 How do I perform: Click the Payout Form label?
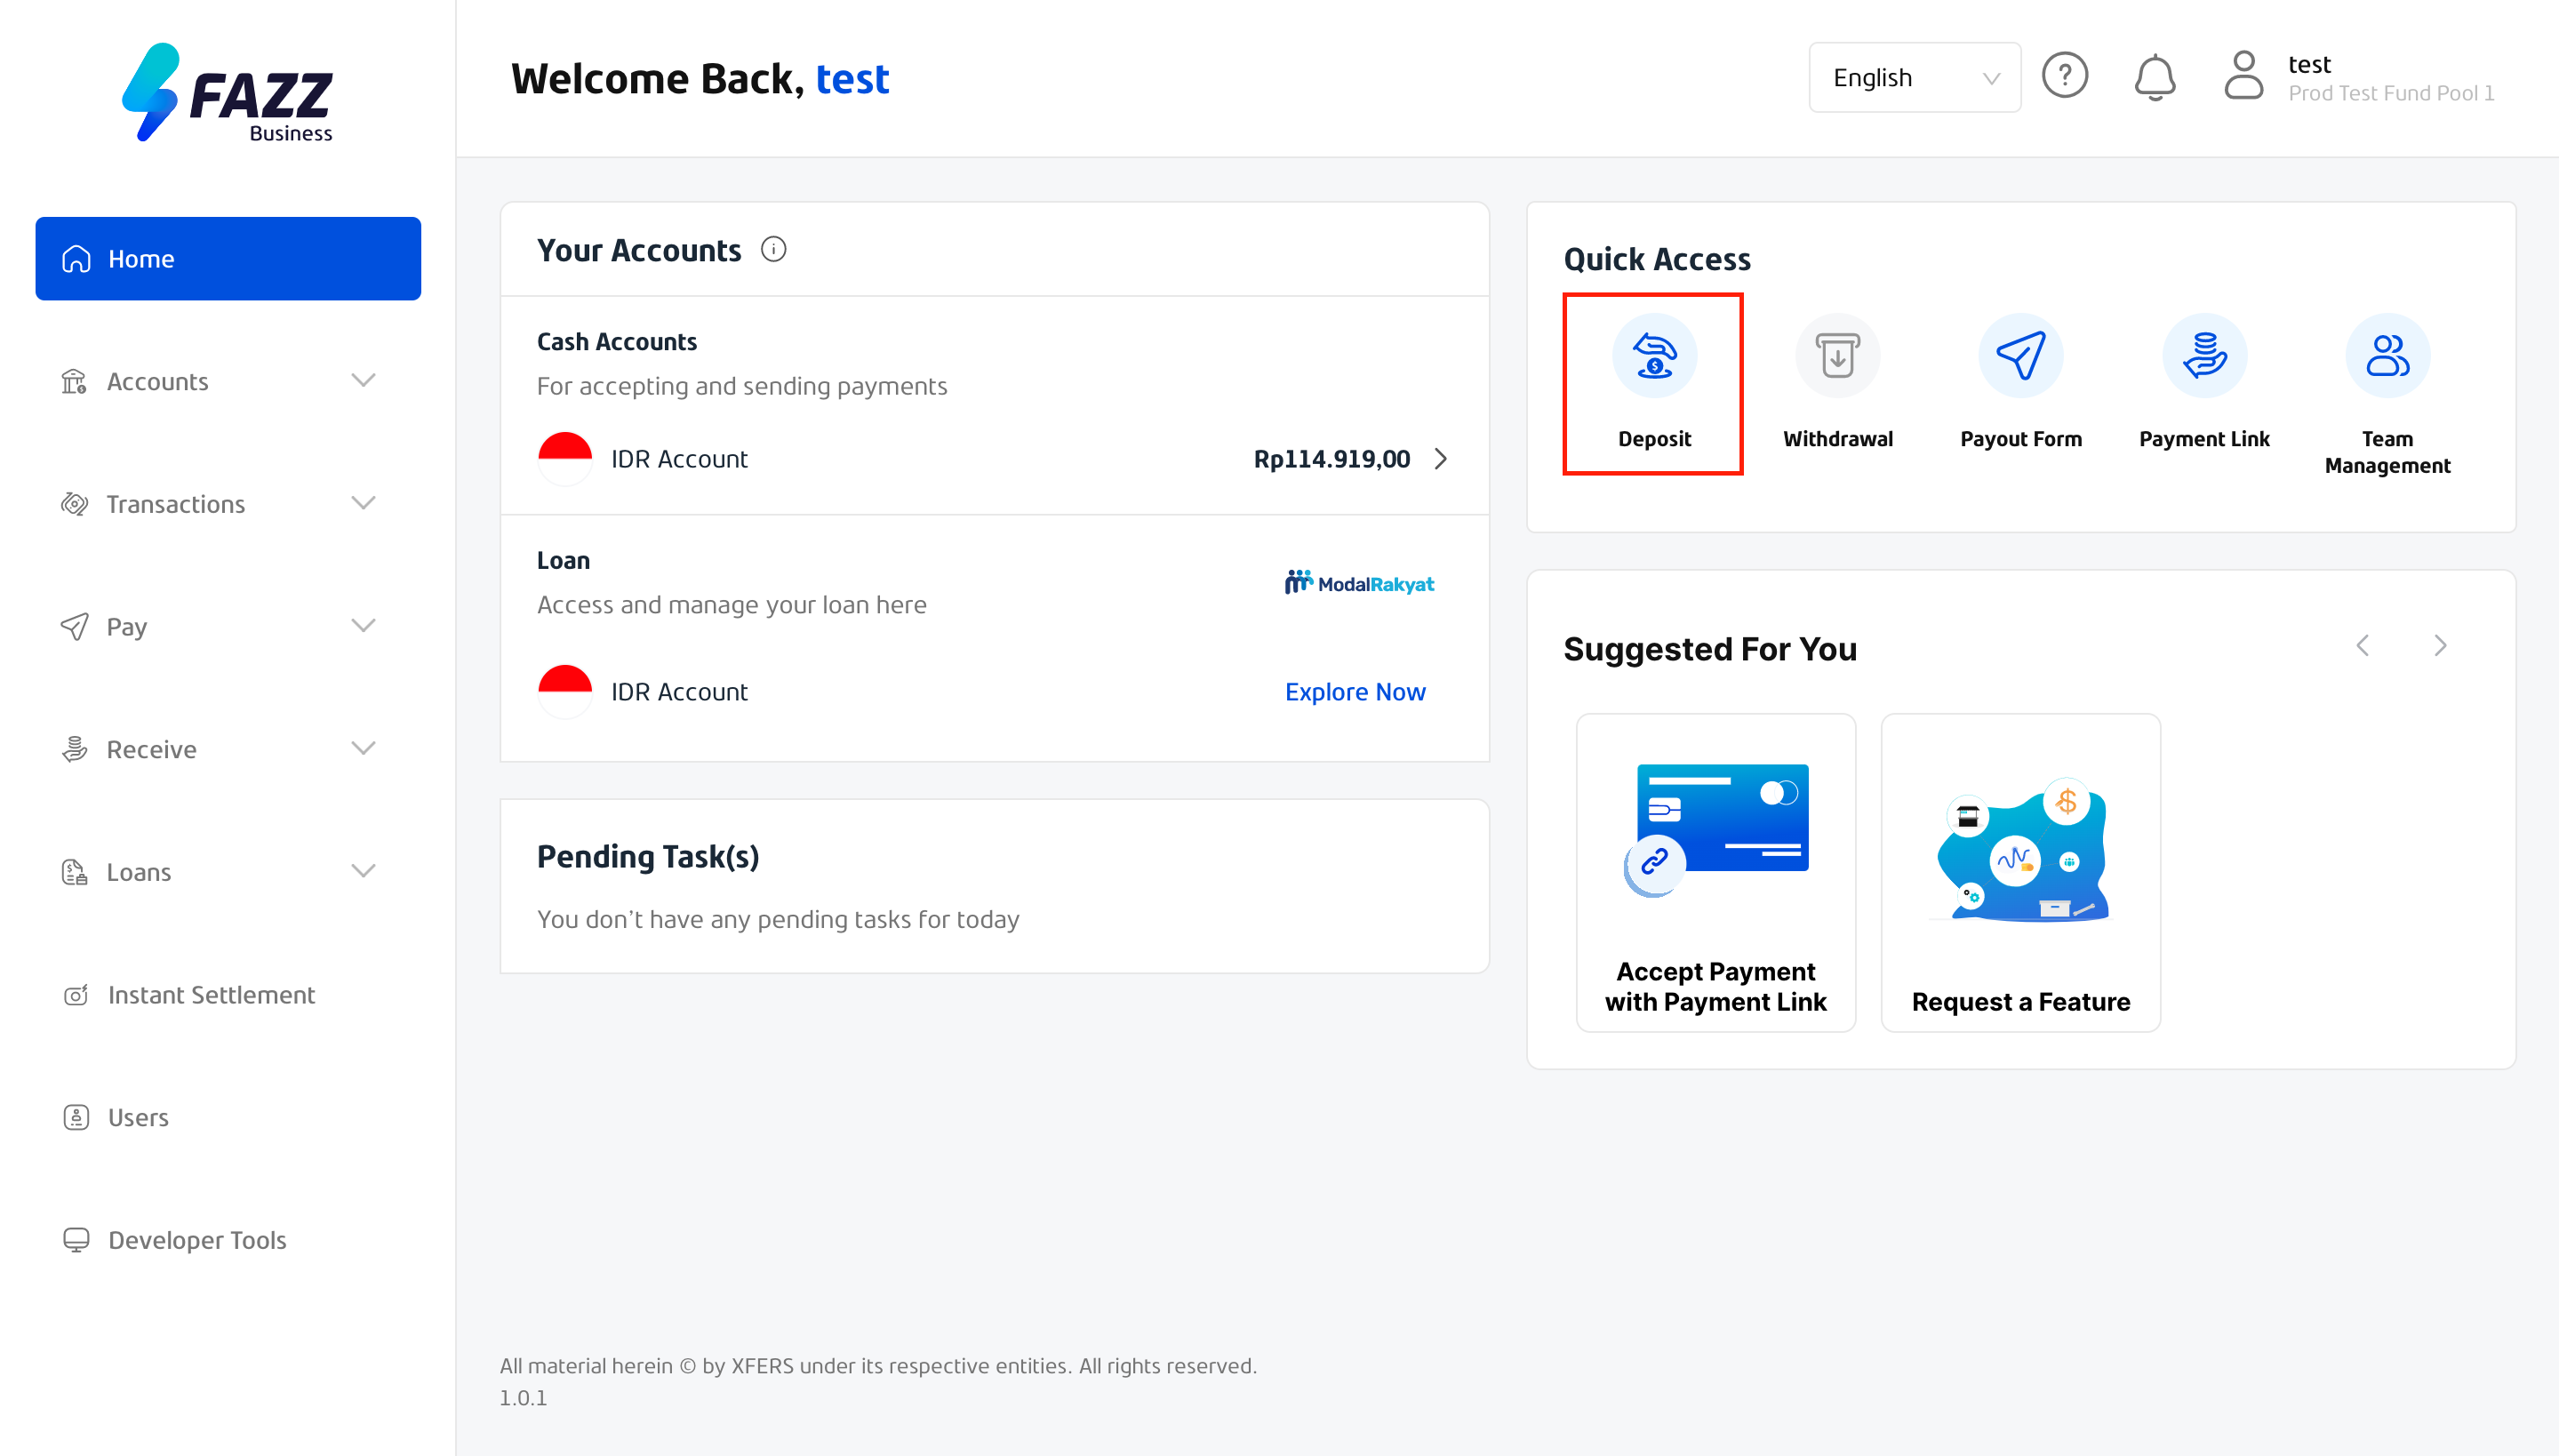tap(2020, 439)
